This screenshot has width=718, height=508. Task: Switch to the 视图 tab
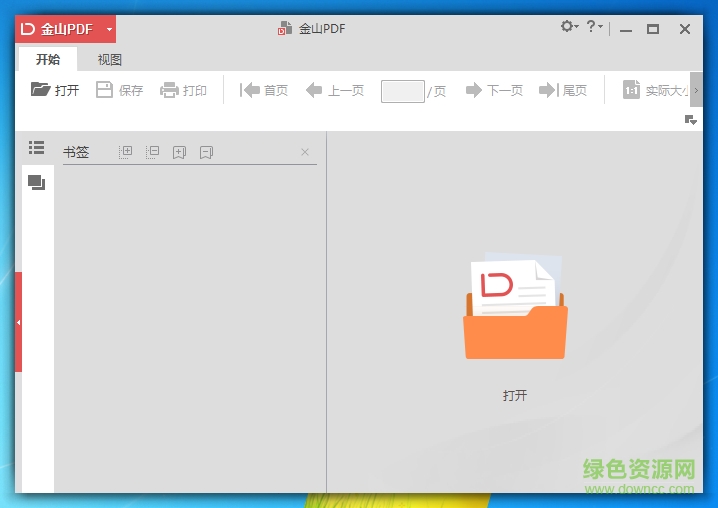110,60
